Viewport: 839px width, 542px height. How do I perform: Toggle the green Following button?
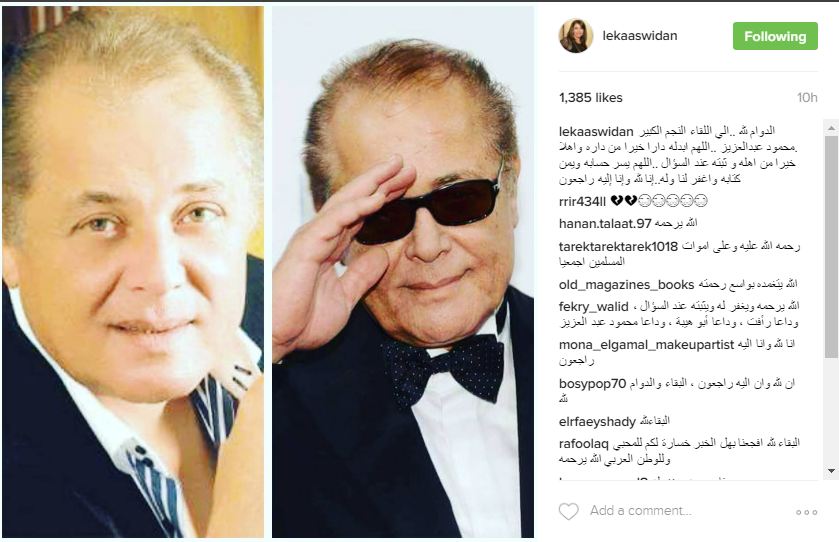(x=775, y=36)
